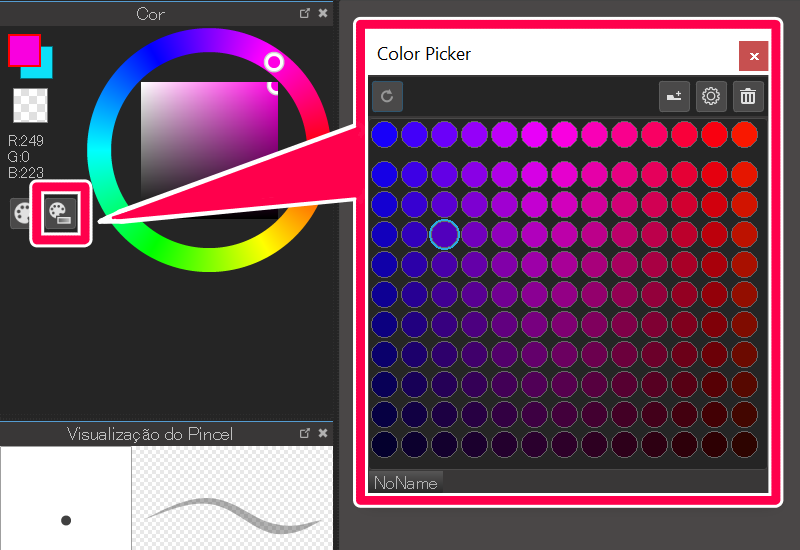Image resolution: width=800 pixels, height=550 pixels.
Task: Close the Cor panel
Action: (323, 13)
